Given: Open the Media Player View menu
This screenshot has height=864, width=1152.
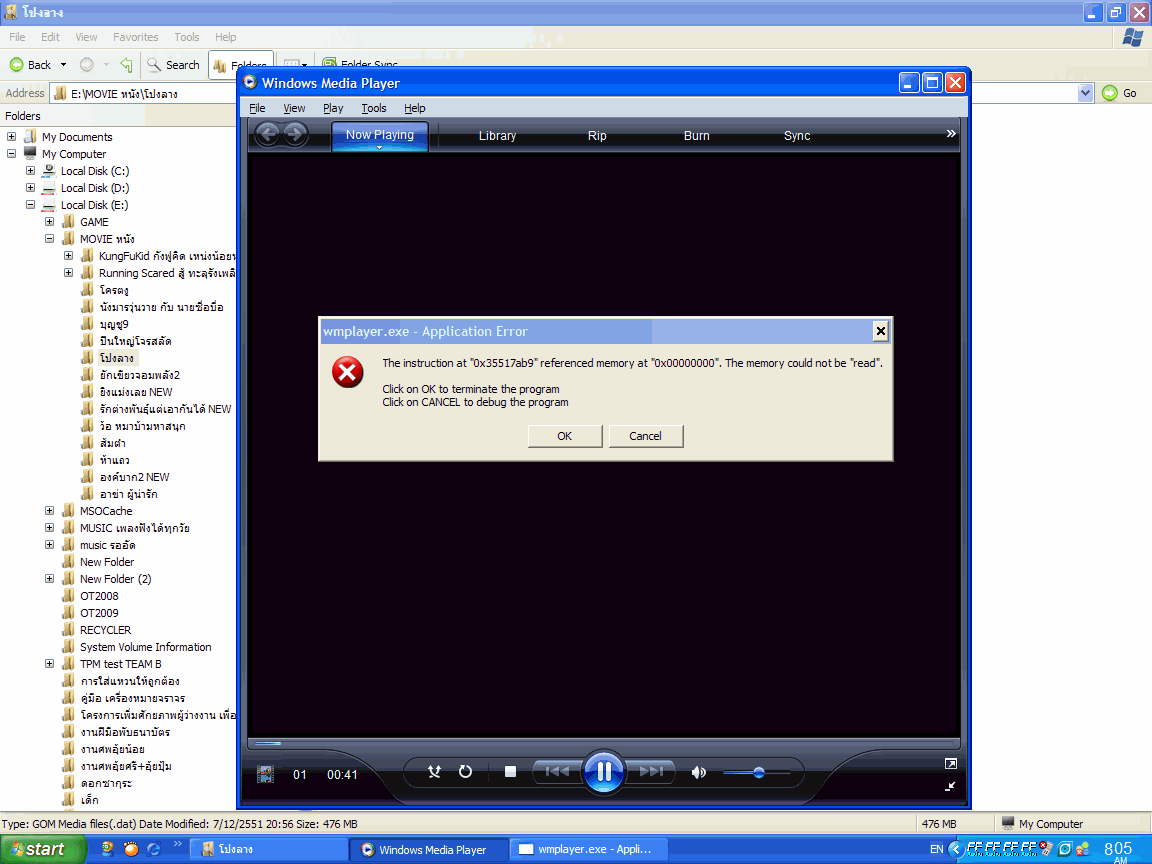Looking at the screenshot, I should (295, 108).
